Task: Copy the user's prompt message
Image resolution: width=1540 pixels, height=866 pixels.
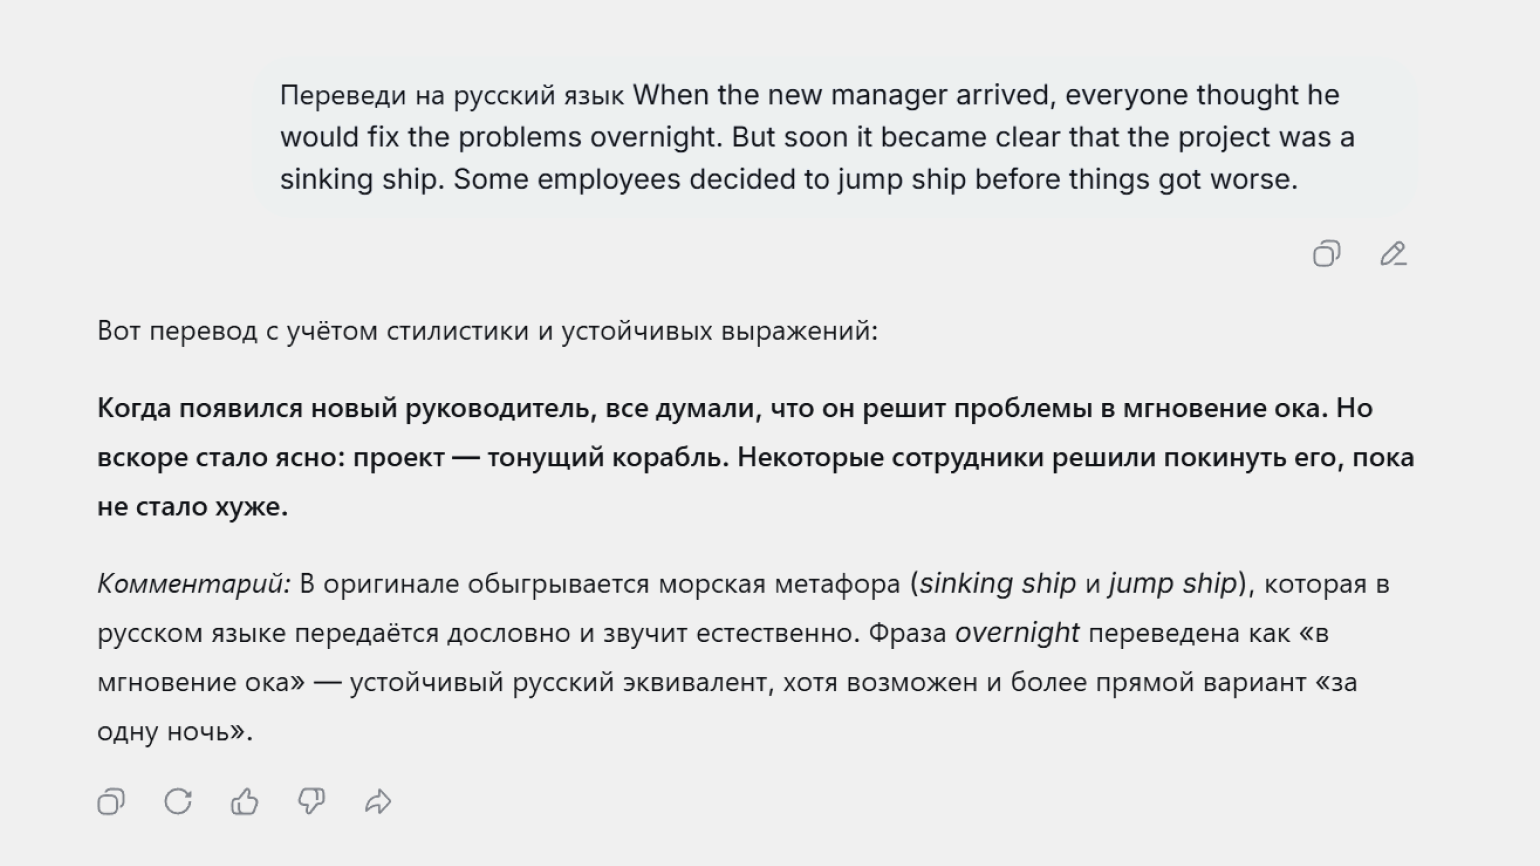Action: (1326, 254)
